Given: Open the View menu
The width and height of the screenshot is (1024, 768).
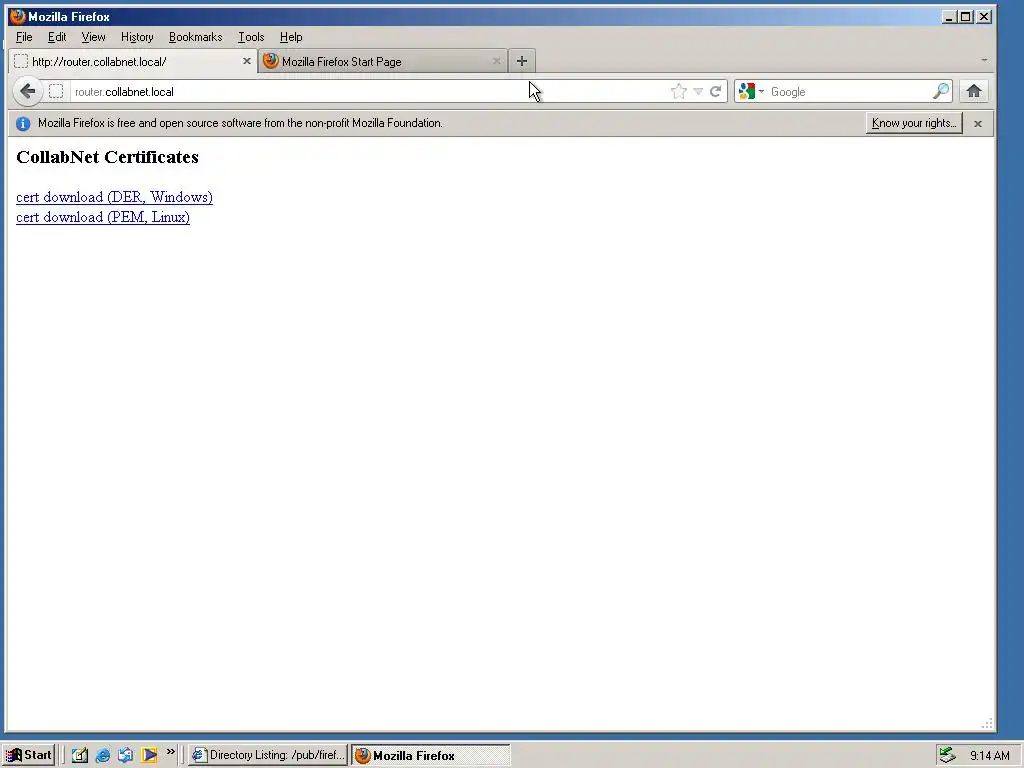Looking at the screenshot, I should (x=93, y=37).
